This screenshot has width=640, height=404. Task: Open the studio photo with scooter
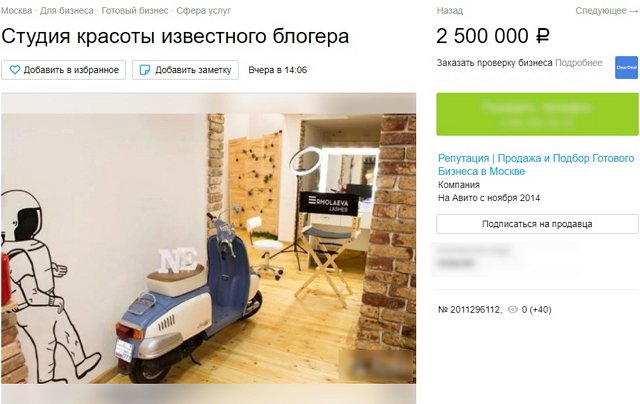209,238
